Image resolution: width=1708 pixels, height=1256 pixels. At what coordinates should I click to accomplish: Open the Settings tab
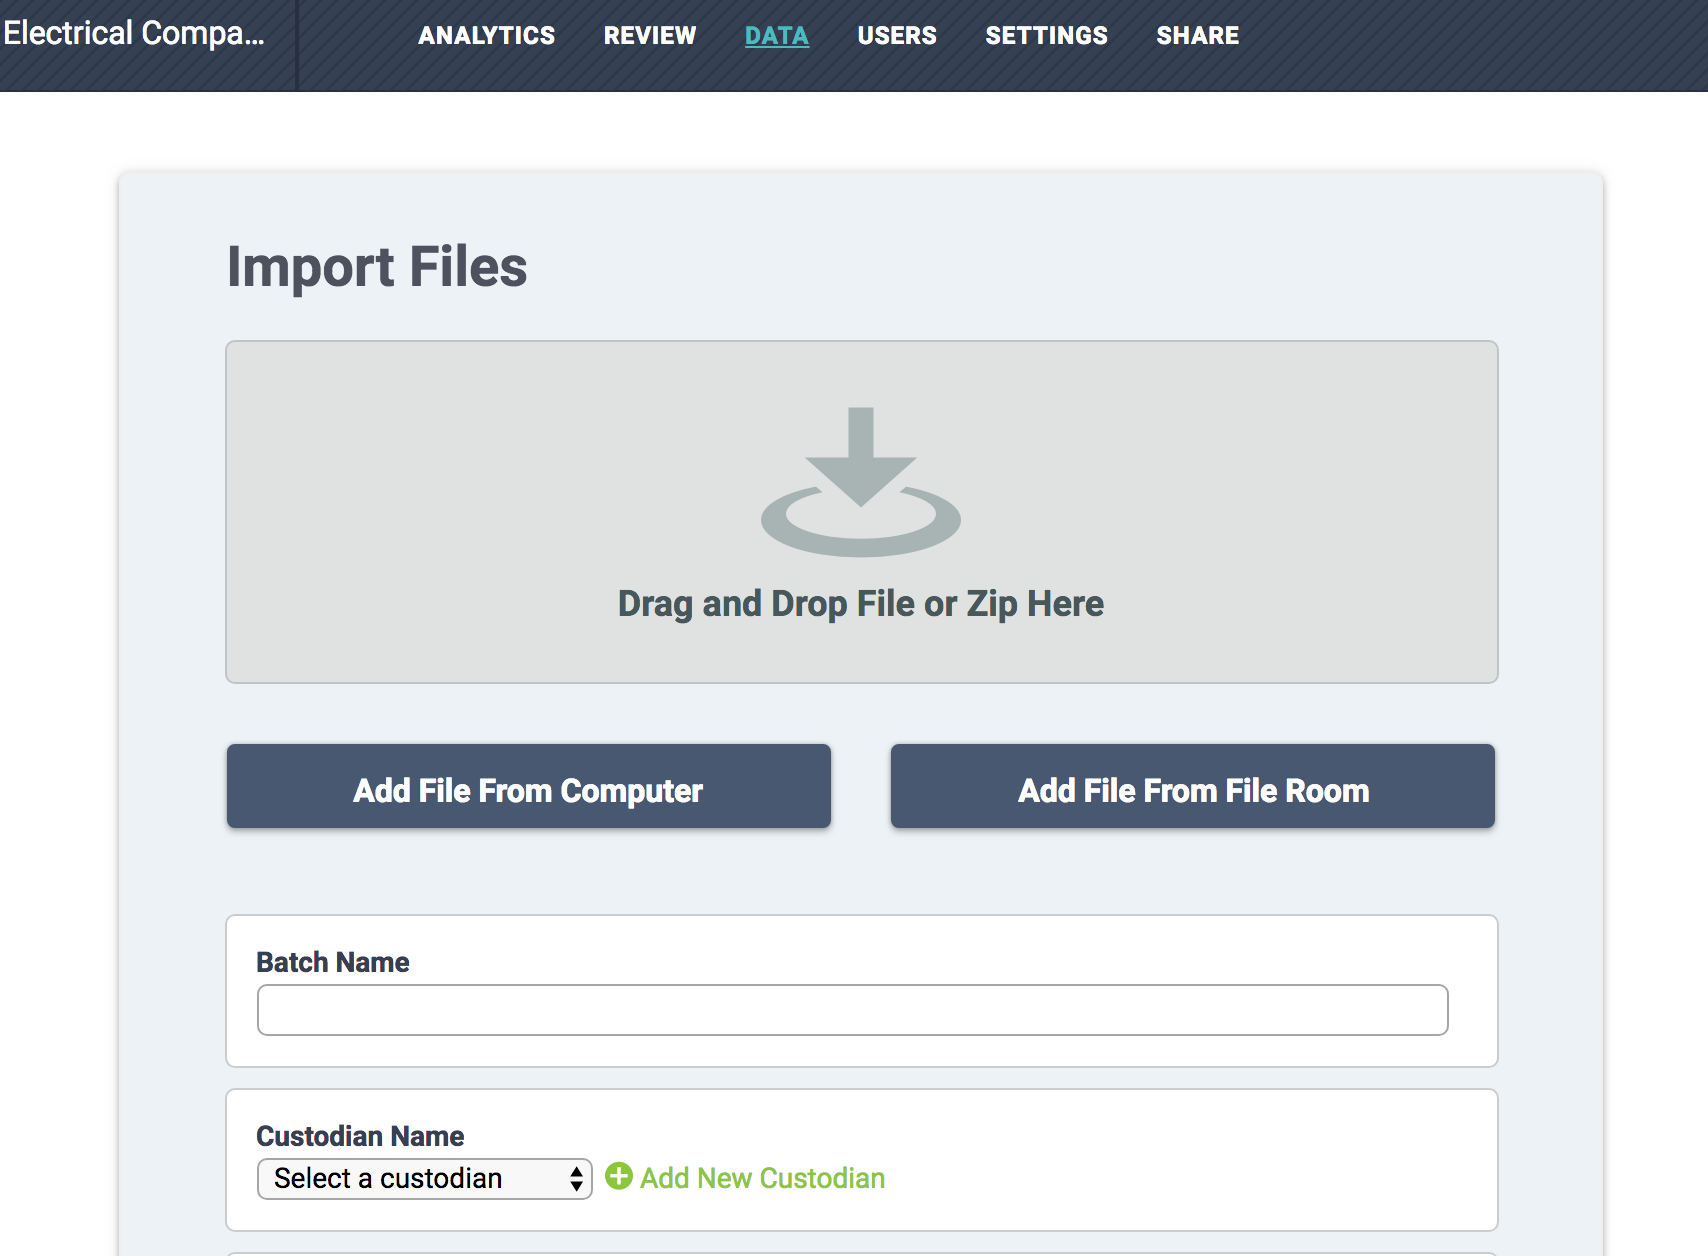click(x=1046, y=36)
